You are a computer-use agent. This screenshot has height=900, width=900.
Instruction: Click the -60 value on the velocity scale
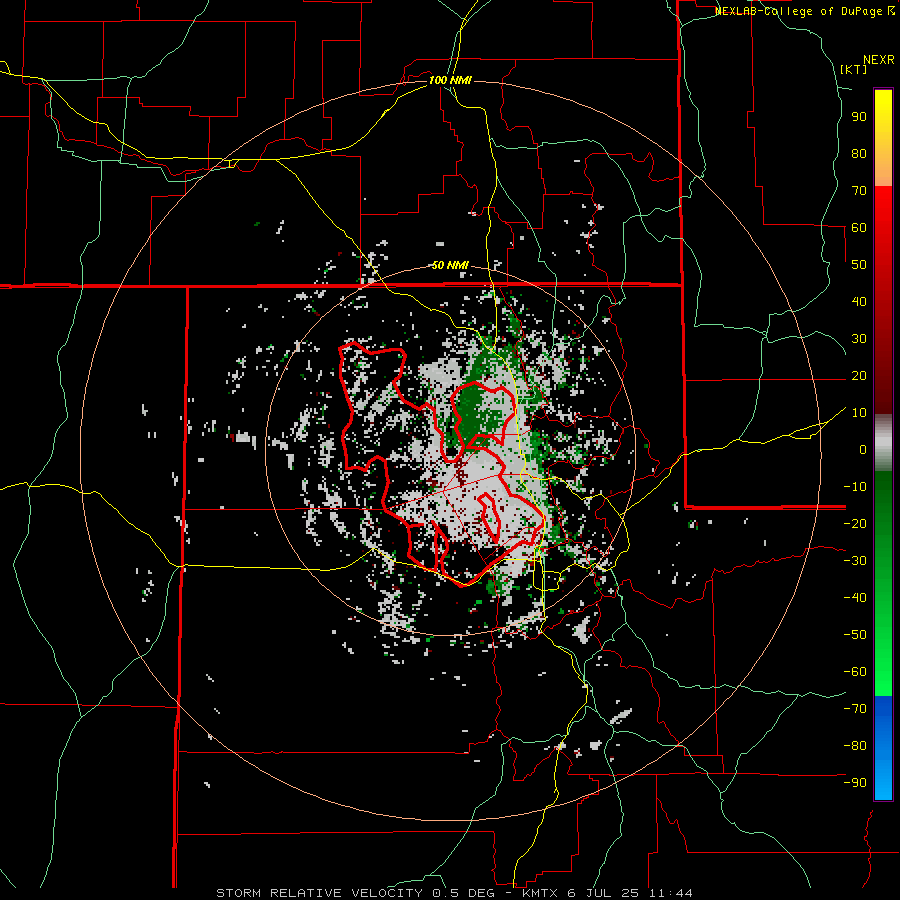(855, 672)
